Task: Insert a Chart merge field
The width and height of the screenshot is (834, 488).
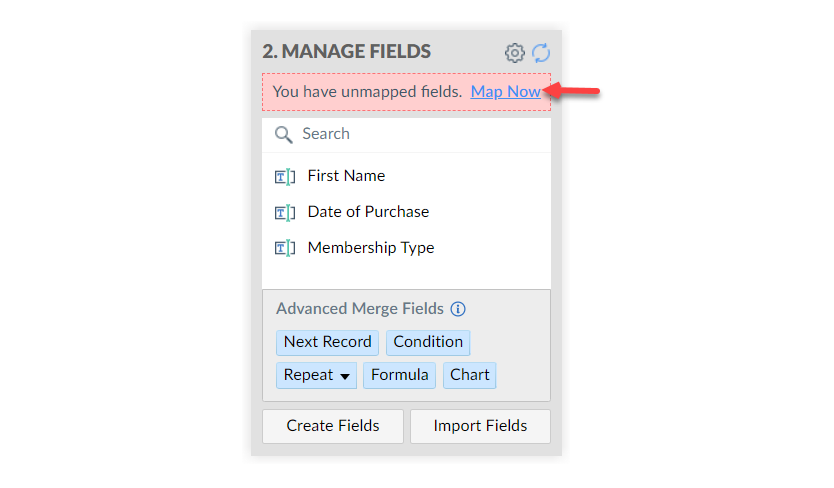Action: tap(469, 375)
